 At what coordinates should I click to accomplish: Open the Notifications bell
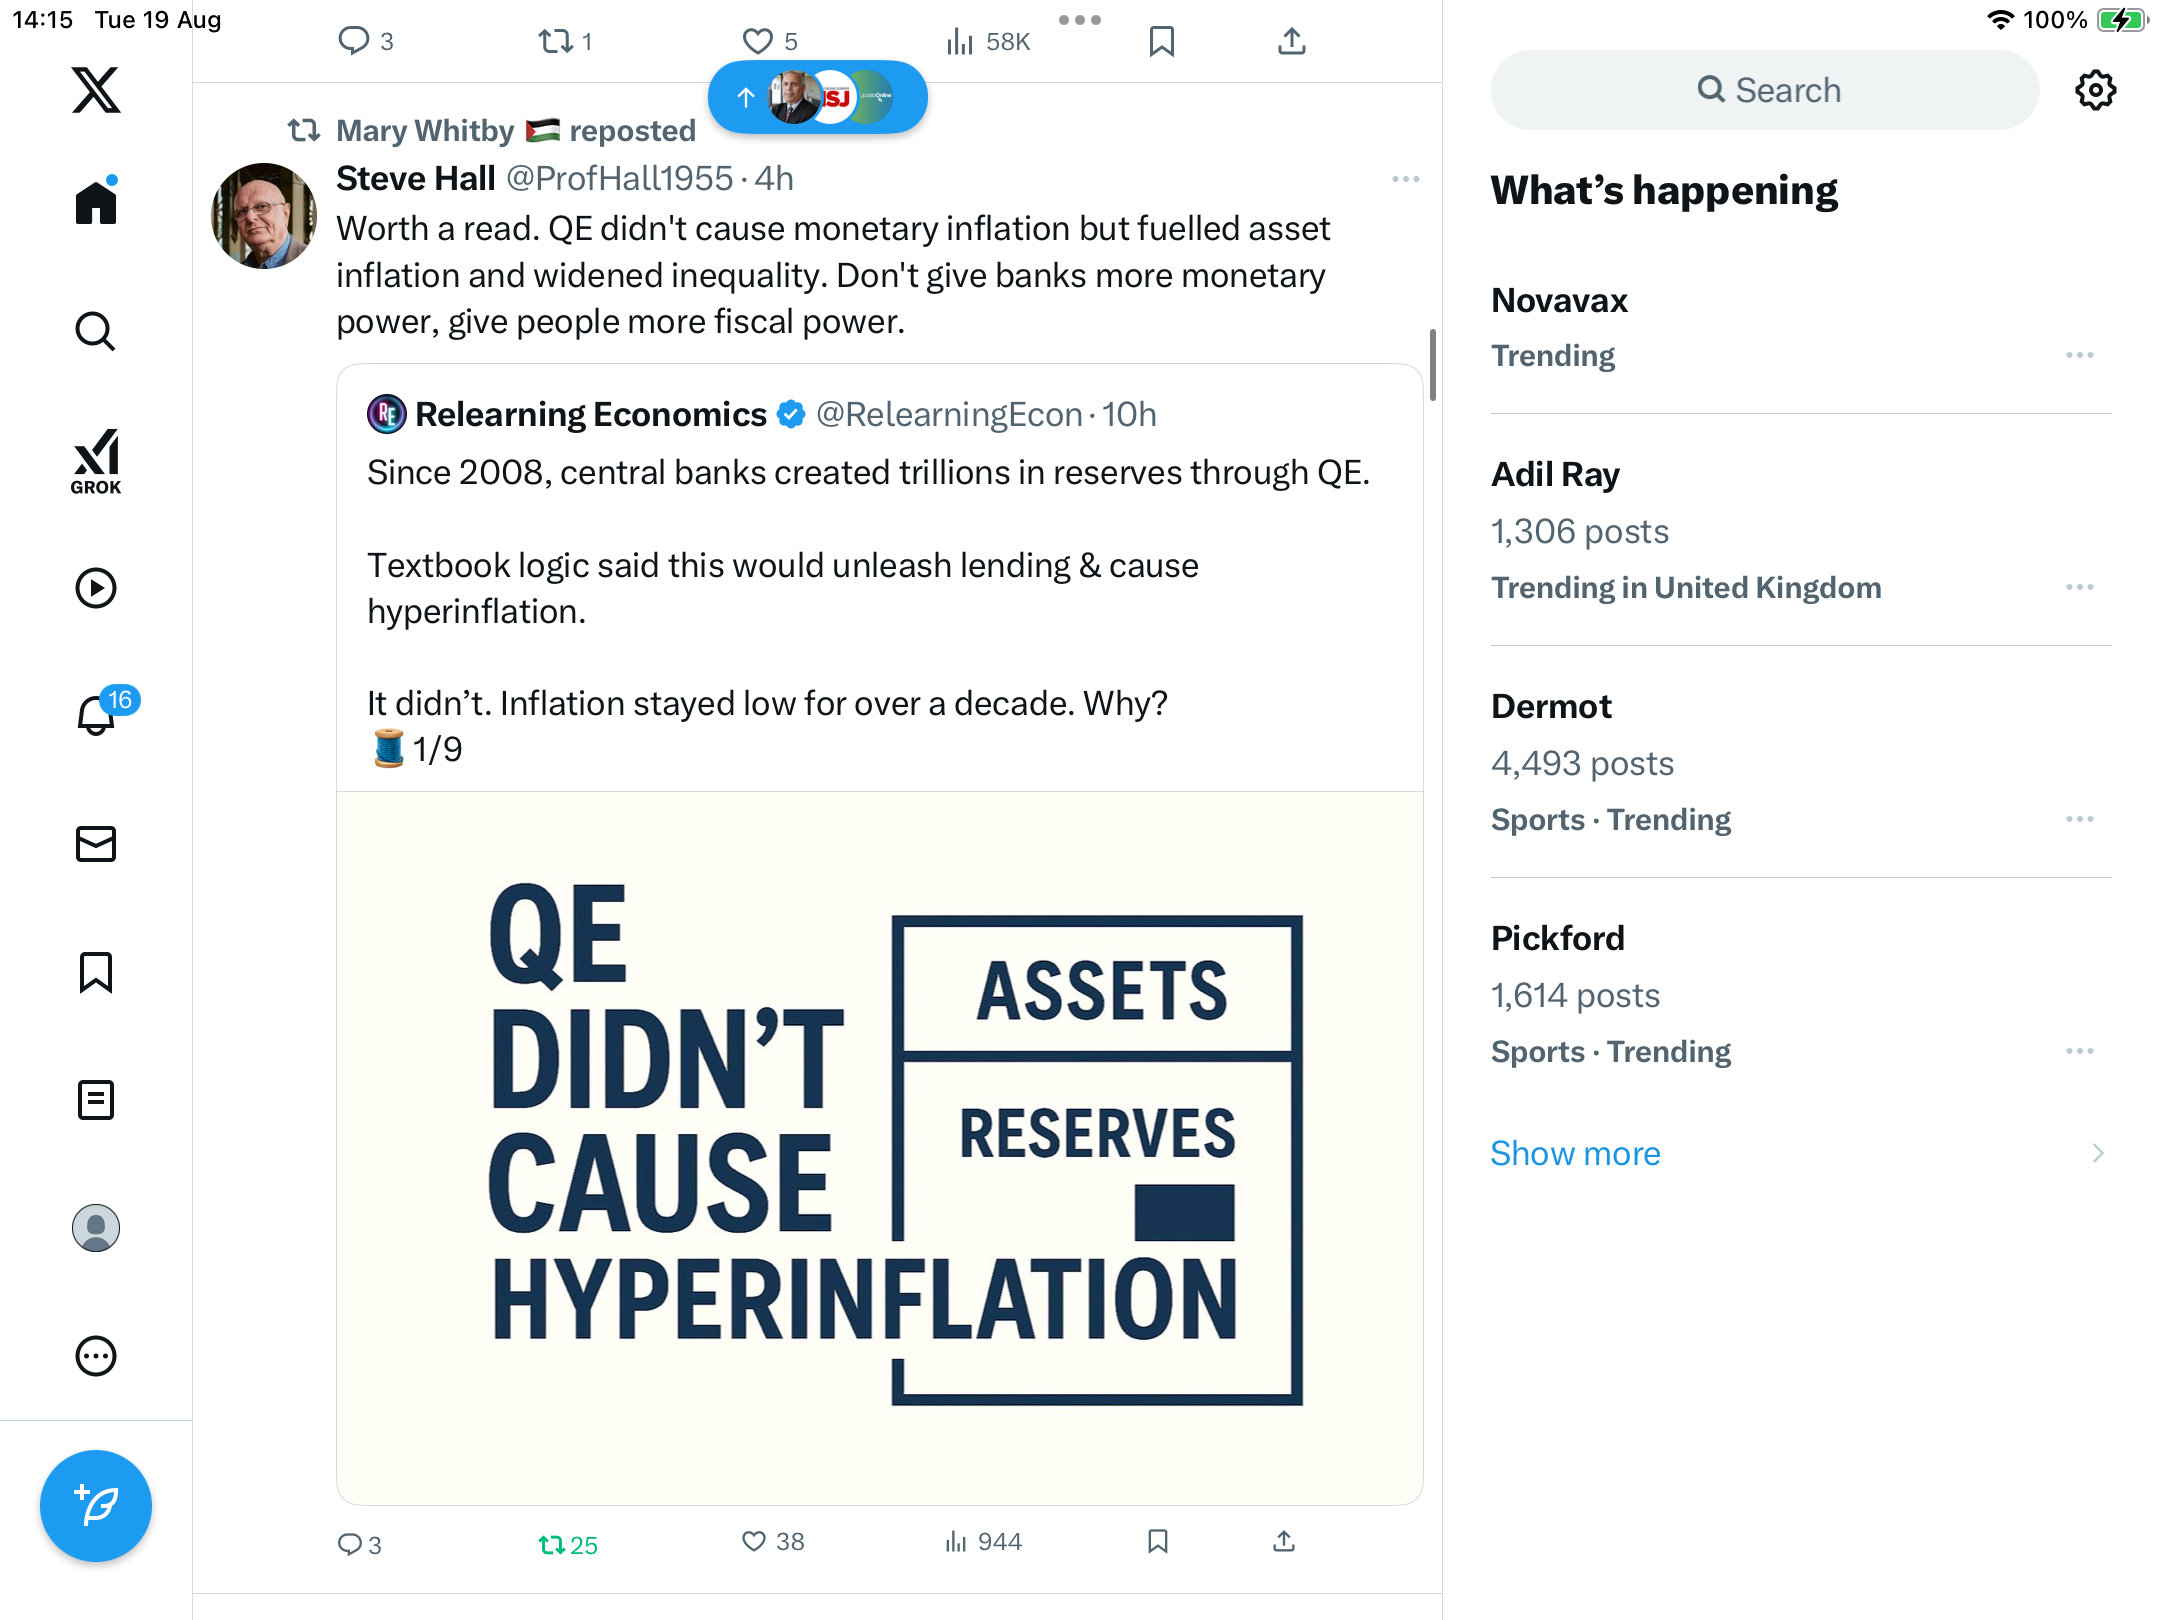click(97, 714)
